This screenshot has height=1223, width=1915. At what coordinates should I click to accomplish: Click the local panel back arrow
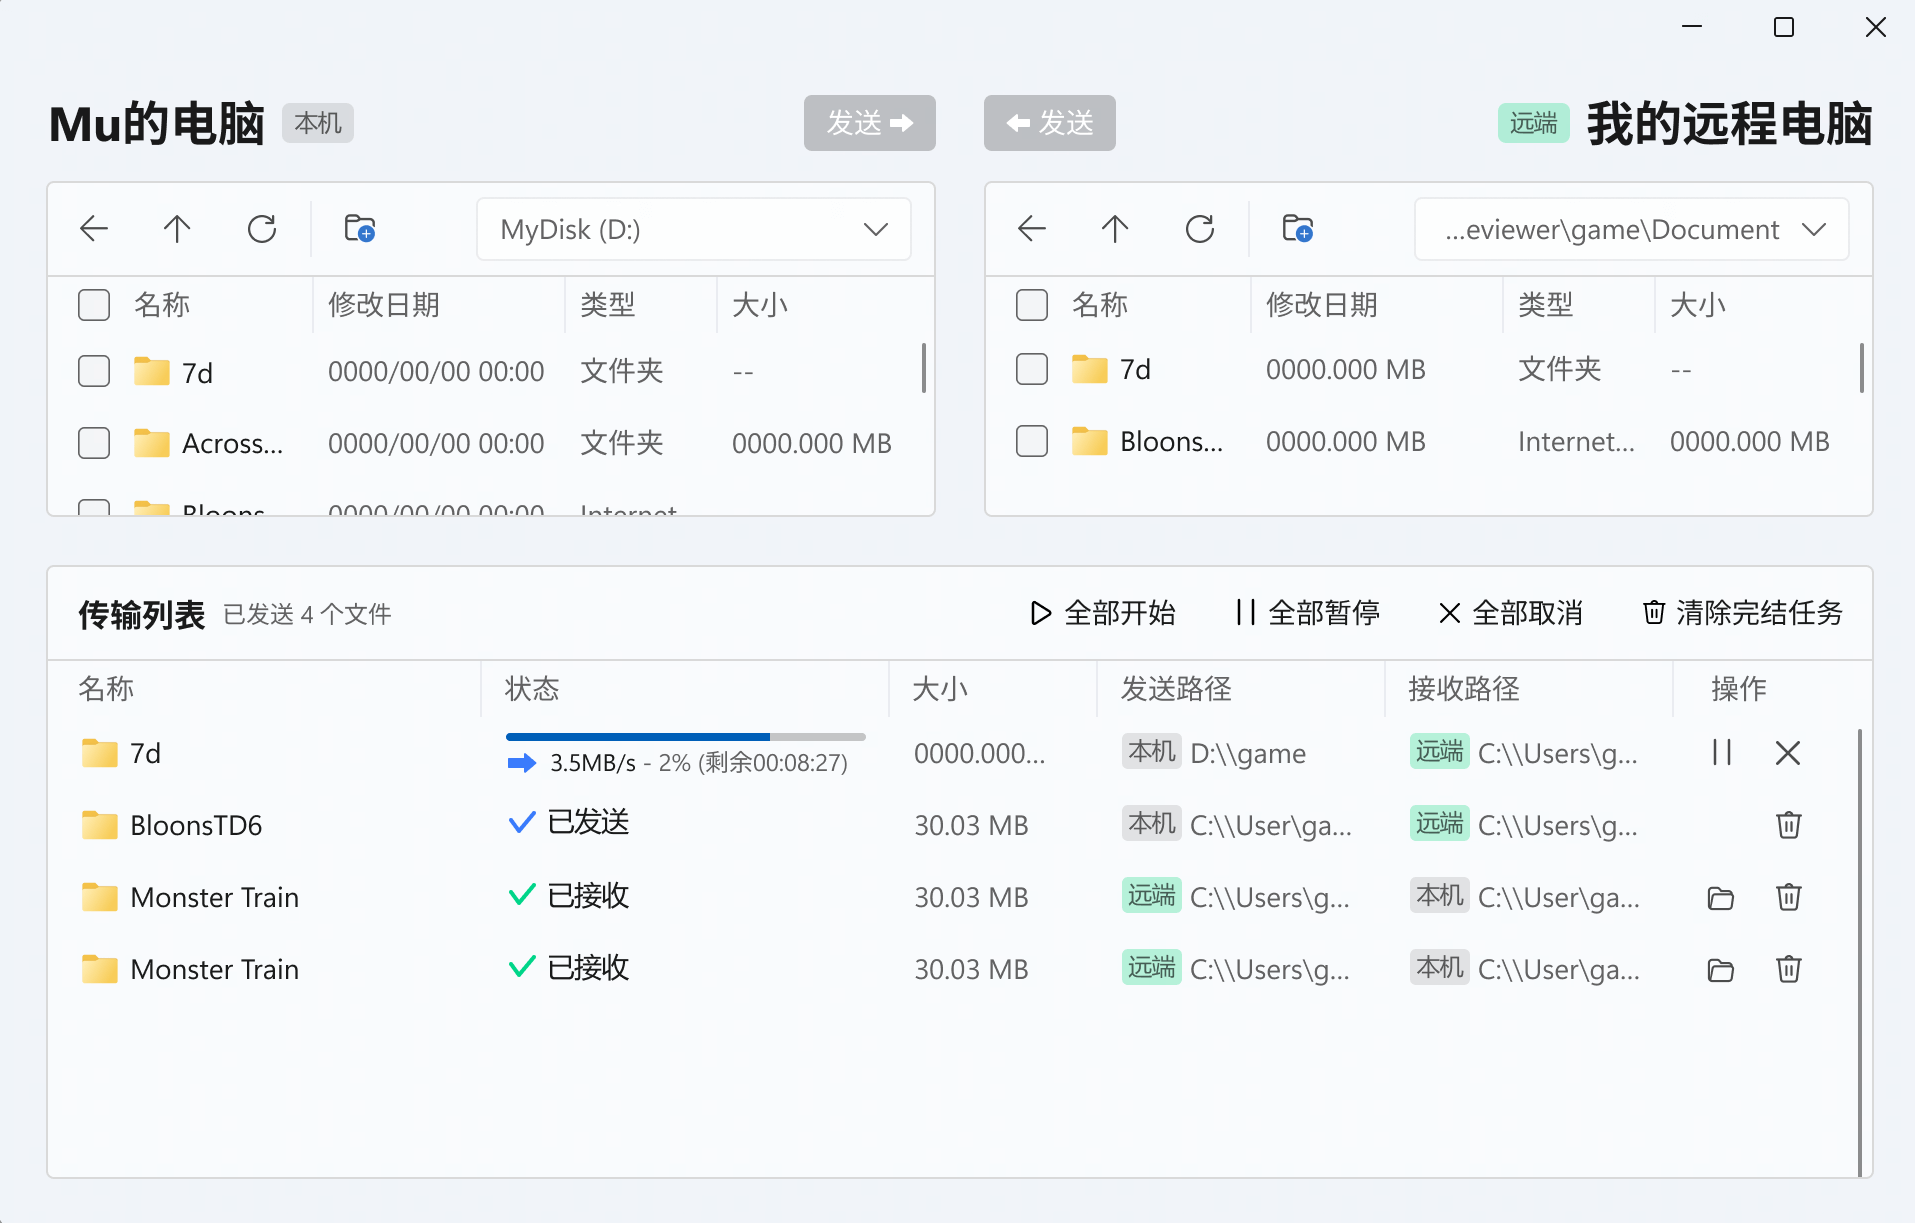click(x=94, y=229)
